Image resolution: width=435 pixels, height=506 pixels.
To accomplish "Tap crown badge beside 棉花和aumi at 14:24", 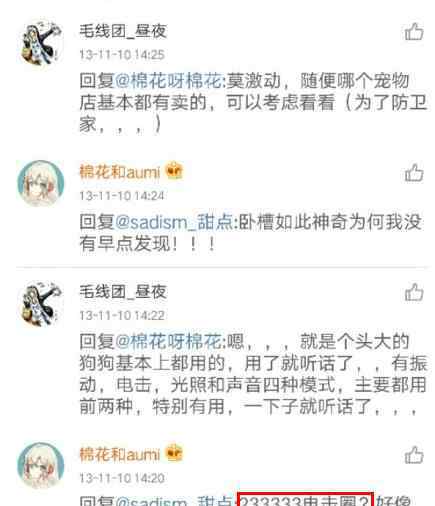I will pos(174,171).
